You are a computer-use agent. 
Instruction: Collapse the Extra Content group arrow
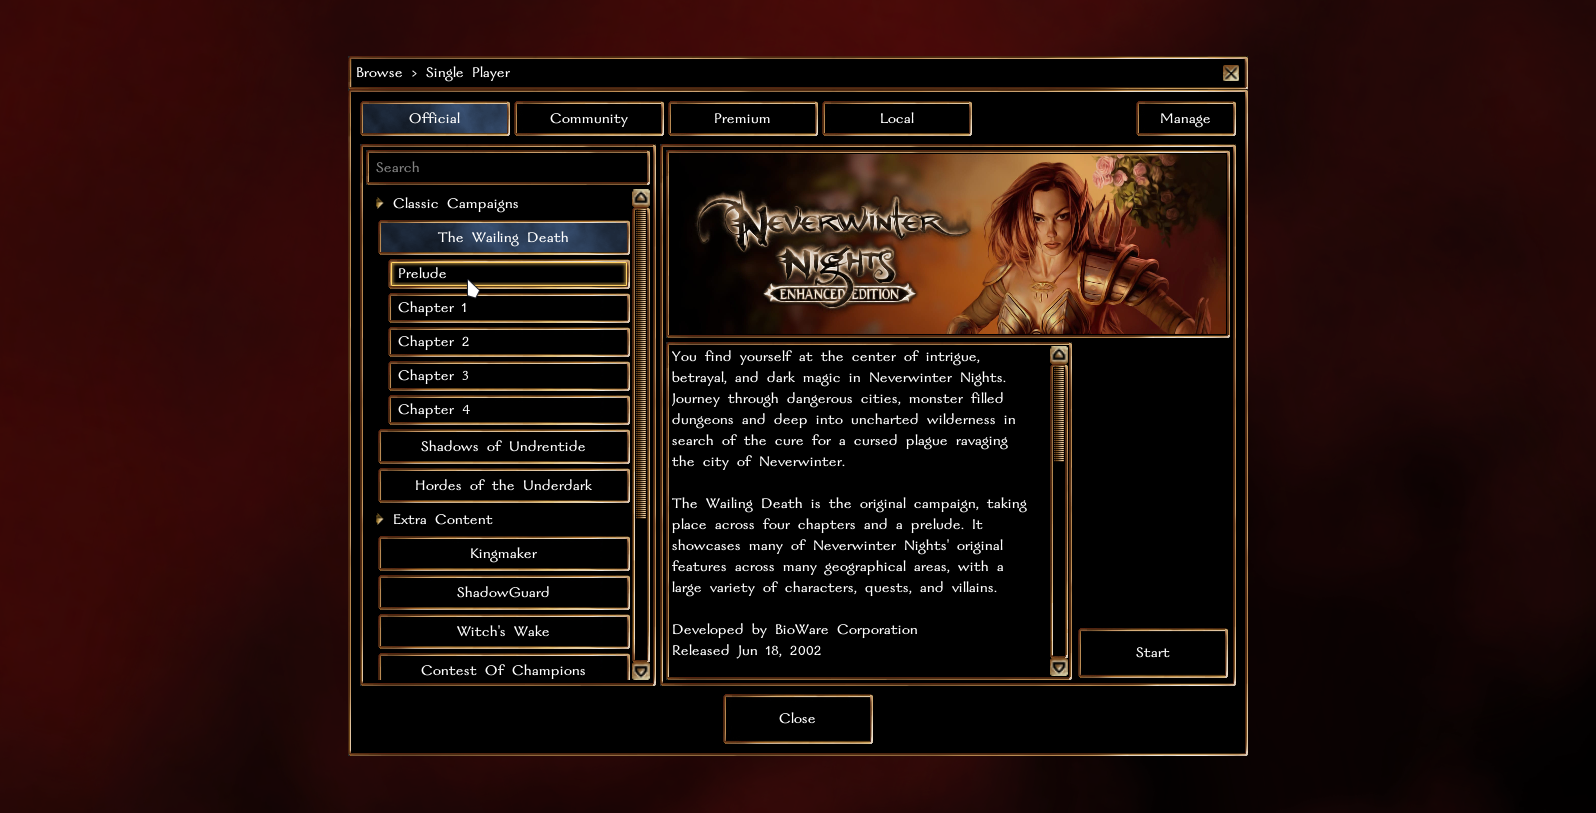pos(380,519)
